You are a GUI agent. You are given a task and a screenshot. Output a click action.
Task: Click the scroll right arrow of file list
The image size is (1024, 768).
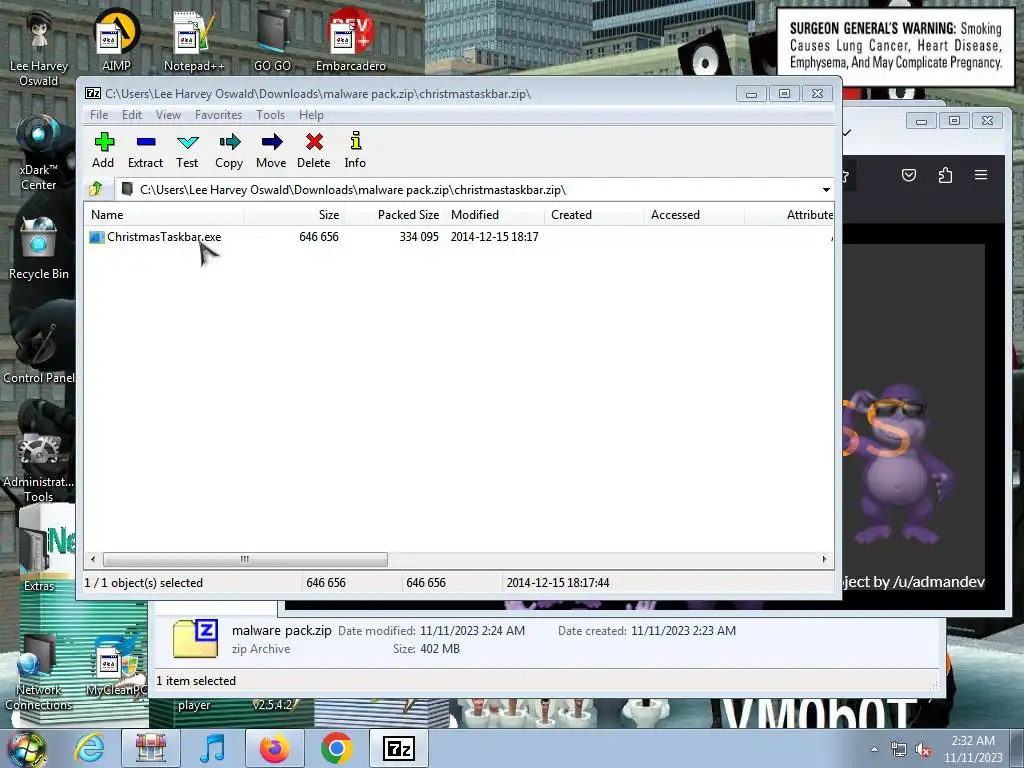pyautogui.click(x=824, y=560)
